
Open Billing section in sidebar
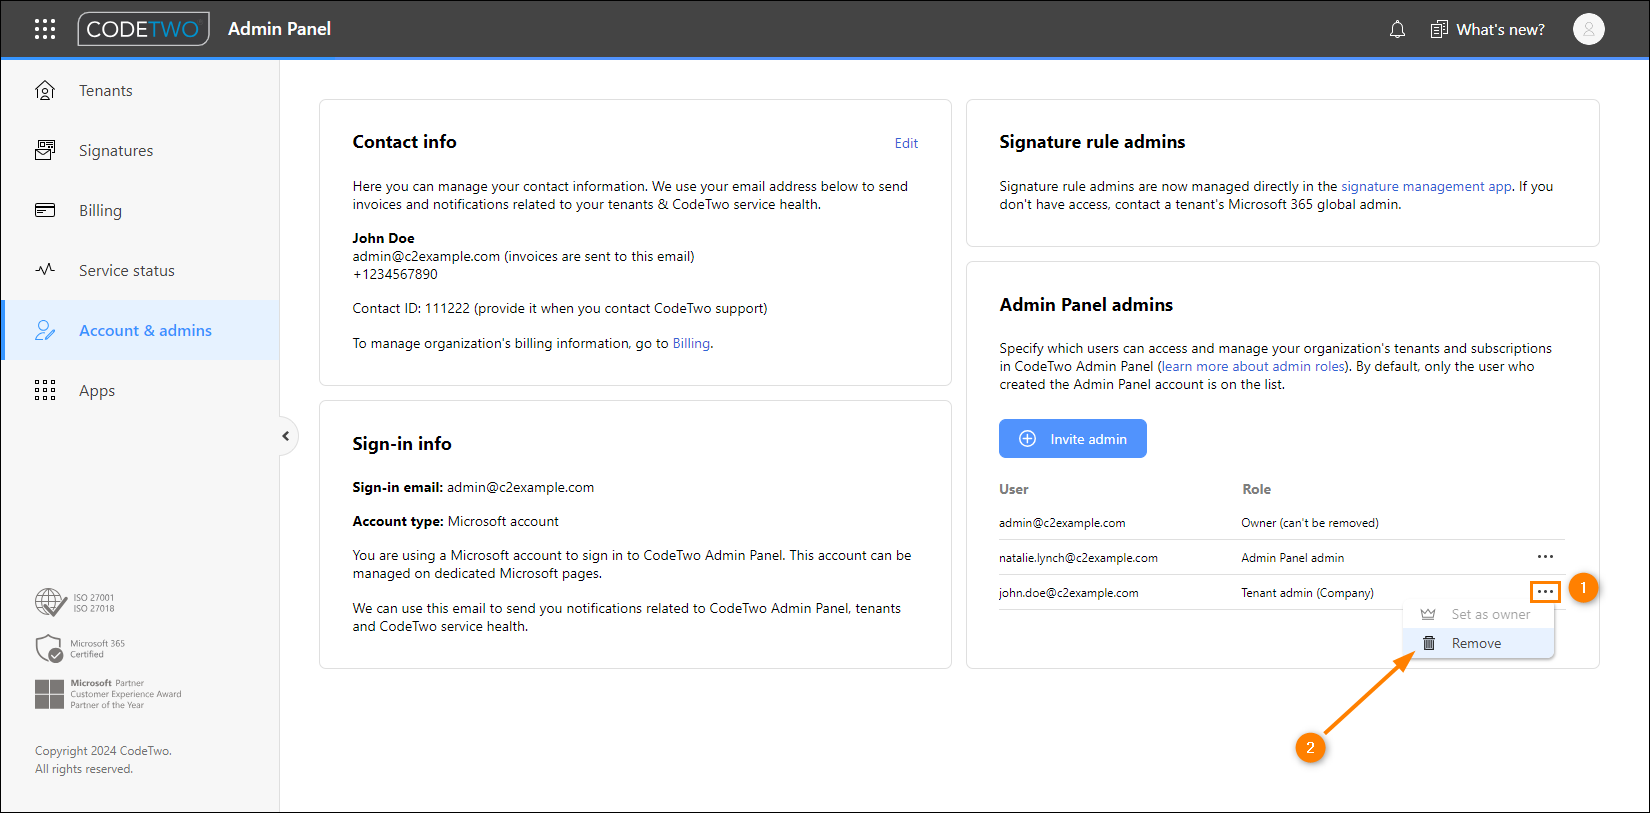(x=141, y=210)
